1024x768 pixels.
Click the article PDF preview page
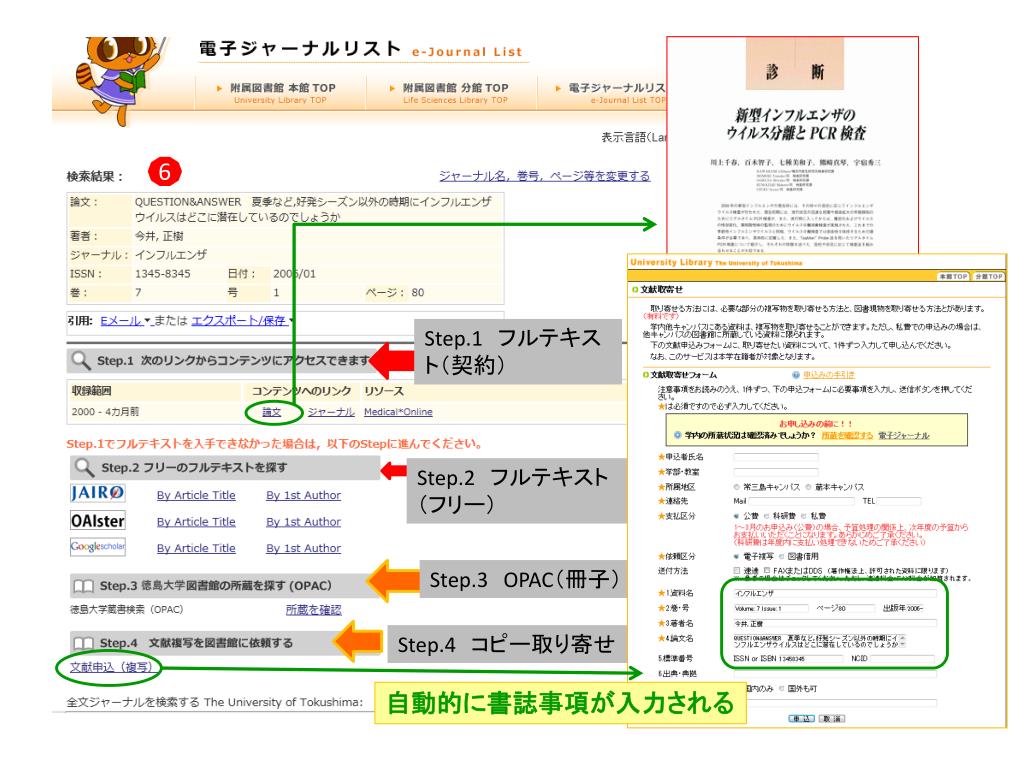pyautogui.click(x=792, y=145)
